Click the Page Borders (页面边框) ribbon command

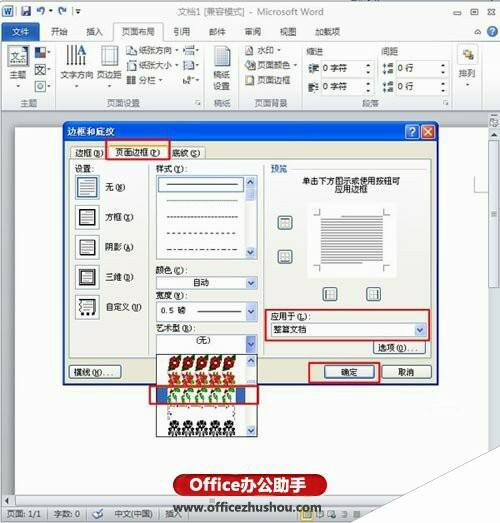tap(268, 80)
